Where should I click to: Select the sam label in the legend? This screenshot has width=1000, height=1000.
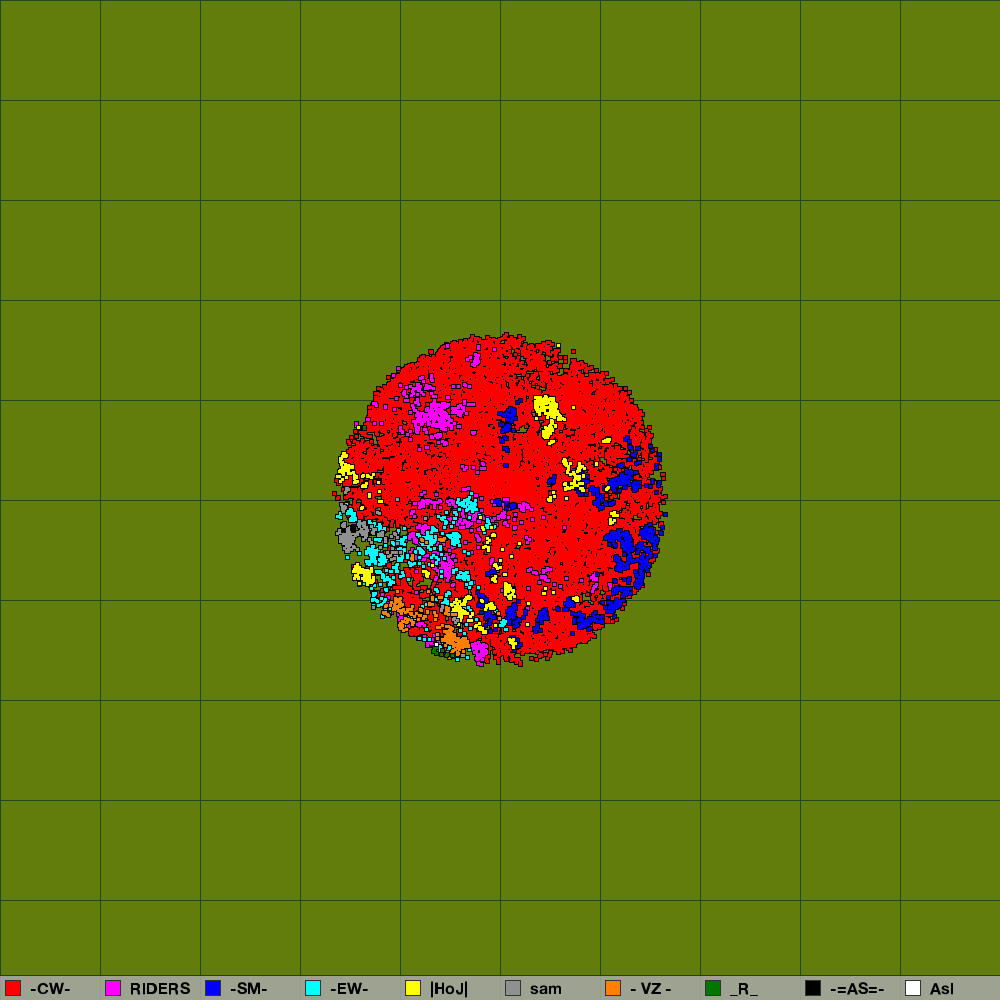(546, 989)
